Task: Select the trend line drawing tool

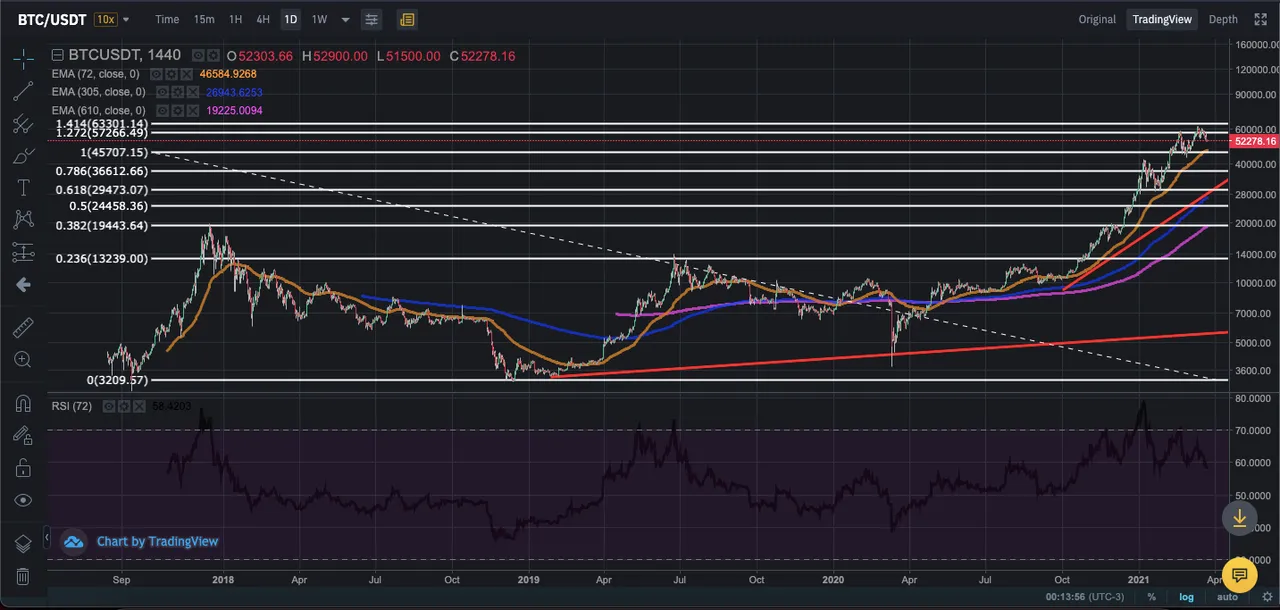Action: [23, 92]
